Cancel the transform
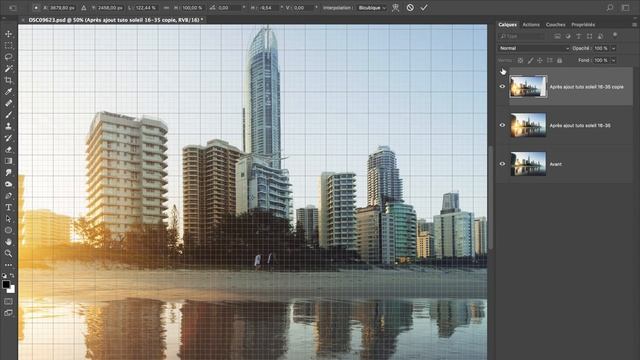The image size is (640, 360). click(x=410, y=7)
